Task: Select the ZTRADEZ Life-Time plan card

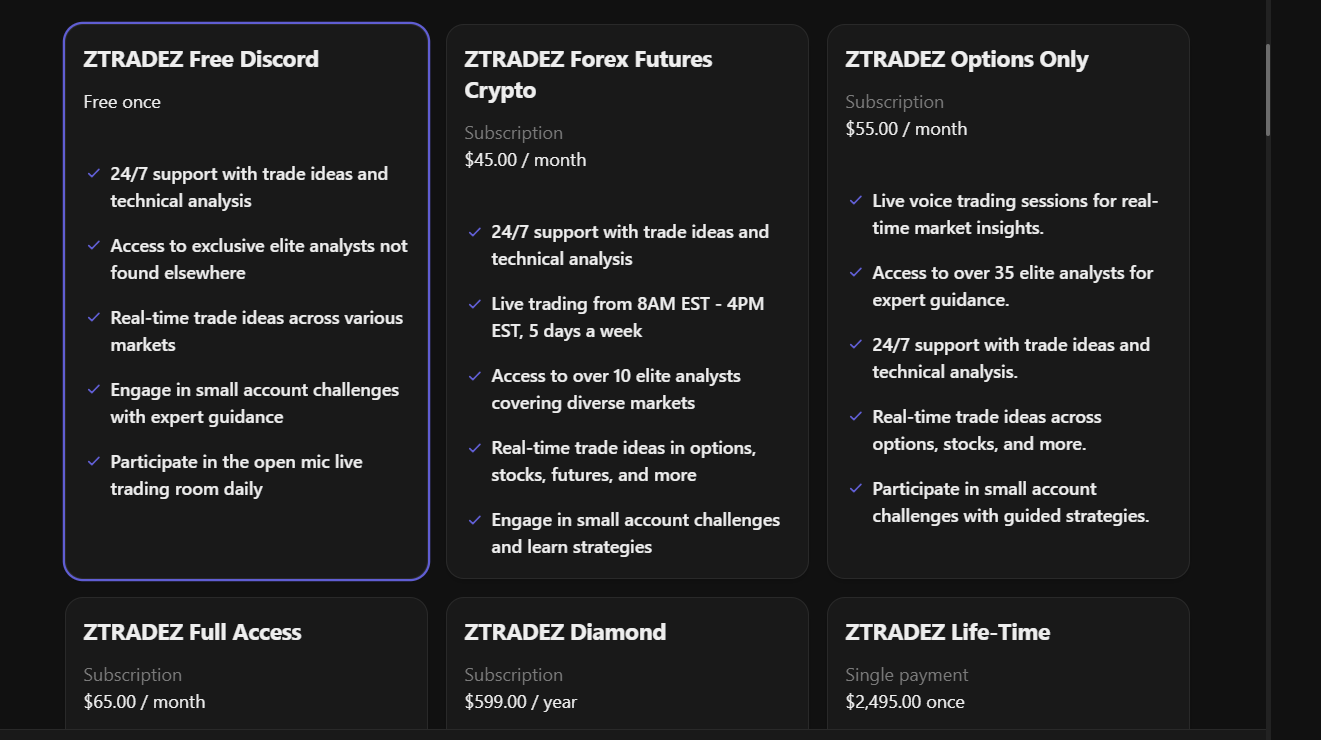Action: (x=1008, y=665)
